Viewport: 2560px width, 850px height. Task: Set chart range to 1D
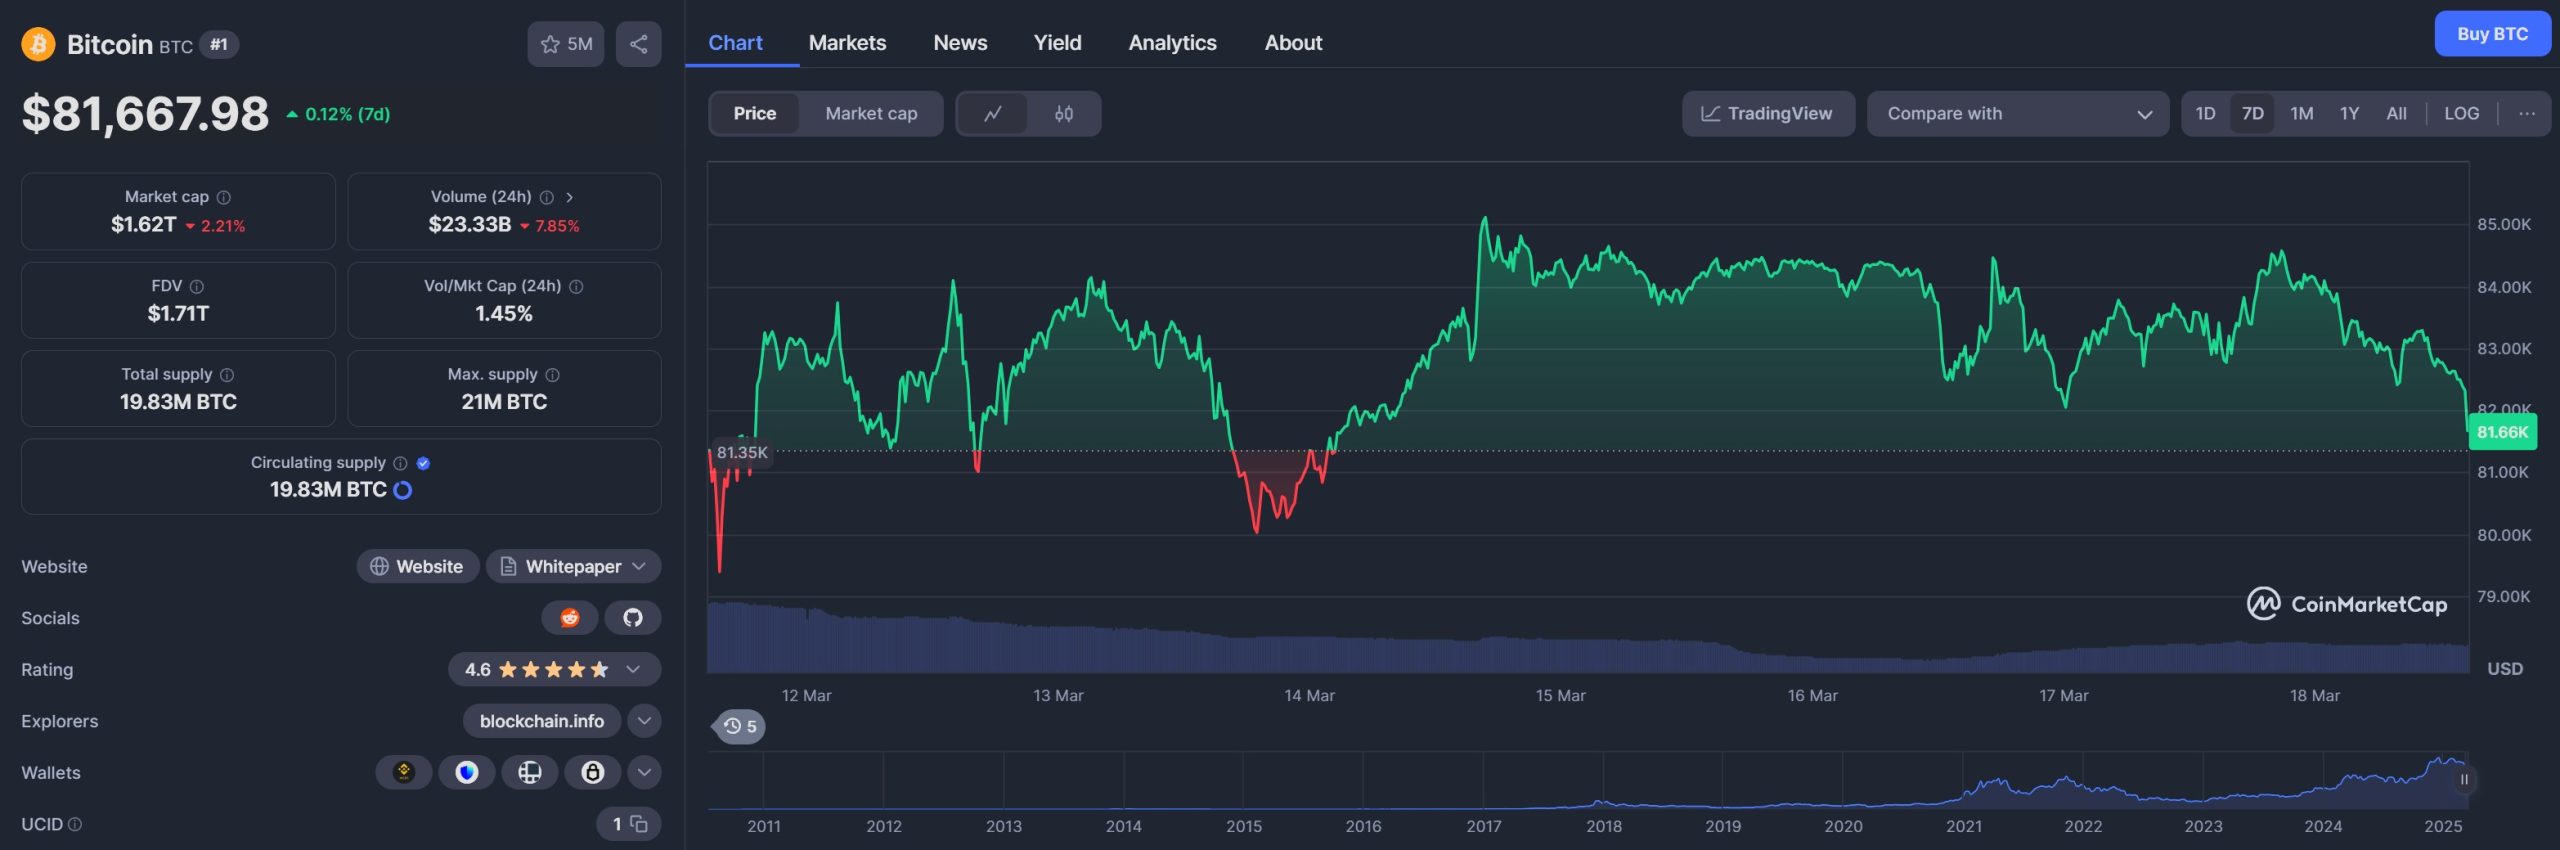[x=2205, y=114]
